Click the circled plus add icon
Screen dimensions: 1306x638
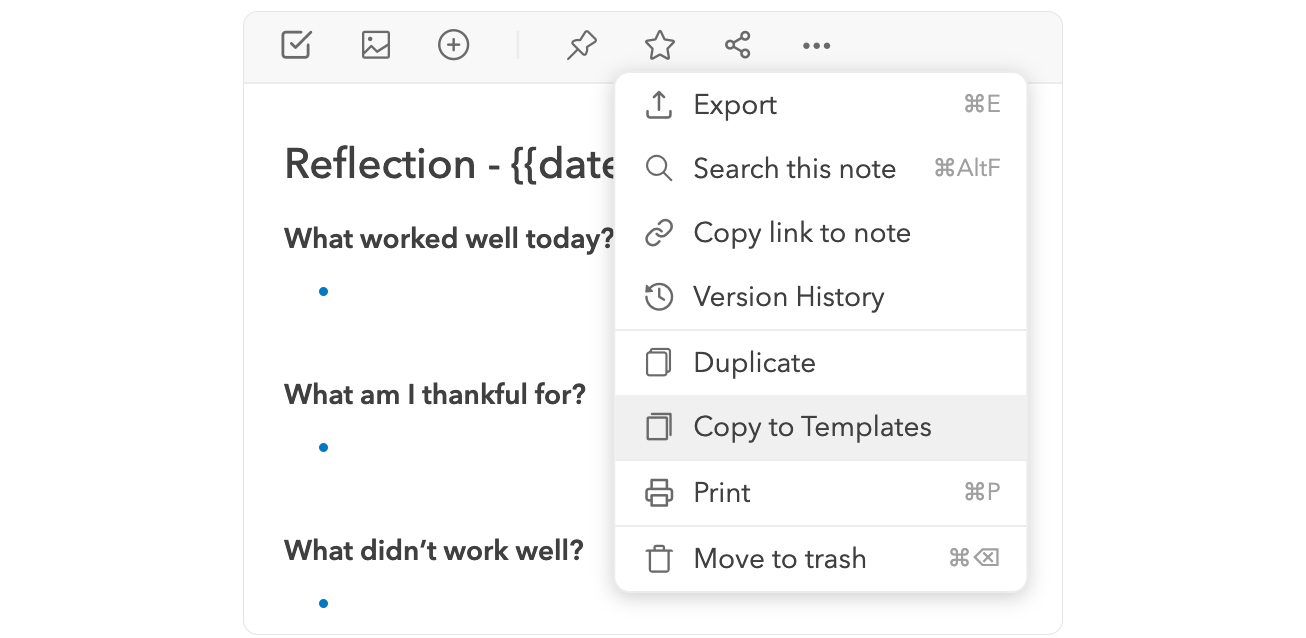click(454, 45)
